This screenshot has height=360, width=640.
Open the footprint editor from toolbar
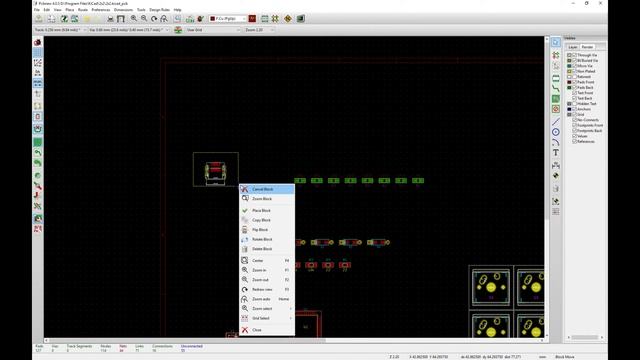point(64,19)
